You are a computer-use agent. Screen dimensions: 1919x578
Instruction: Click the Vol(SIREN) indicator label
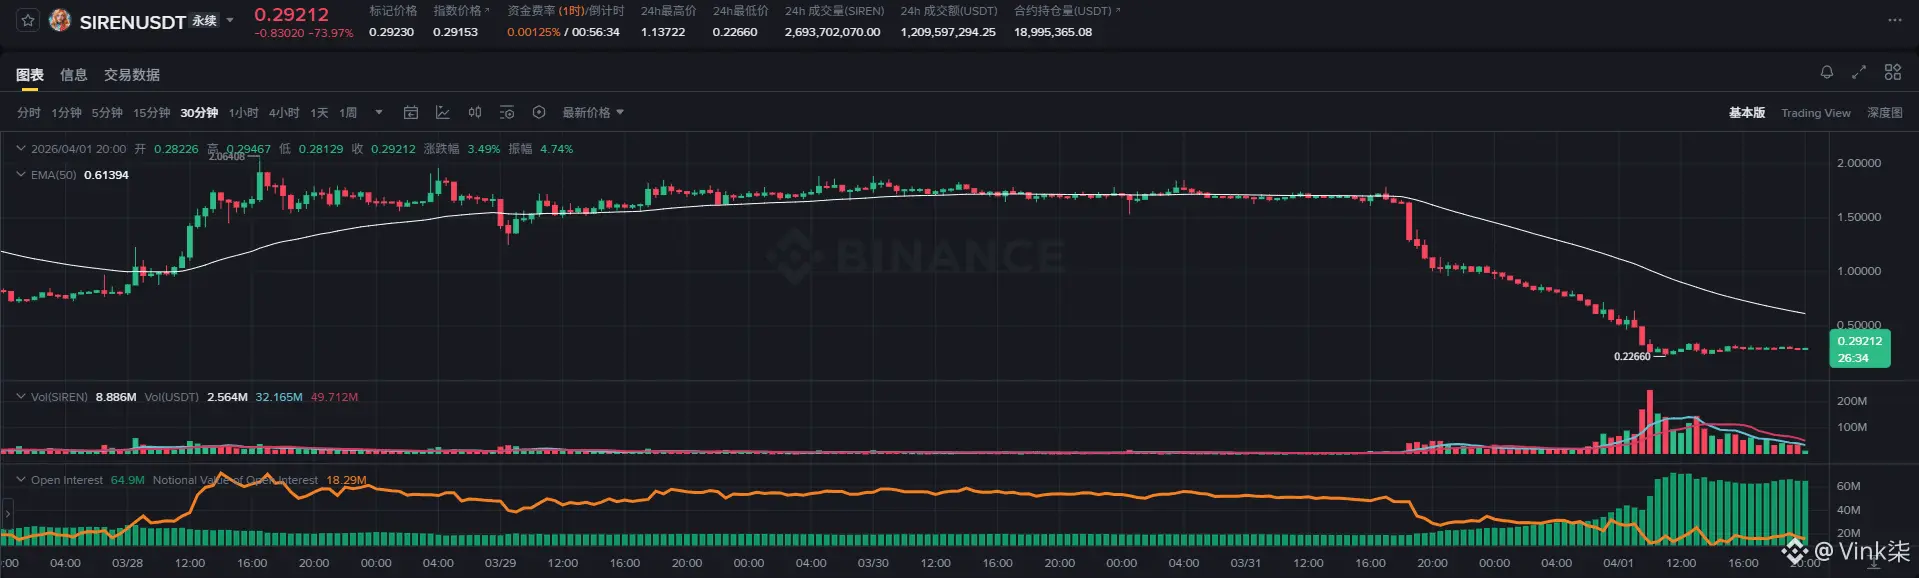pyautogui.click(x=59, y=397)
